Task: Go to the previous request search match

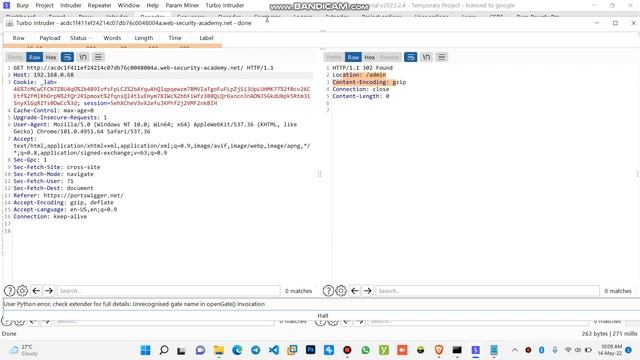Action: 36,291
